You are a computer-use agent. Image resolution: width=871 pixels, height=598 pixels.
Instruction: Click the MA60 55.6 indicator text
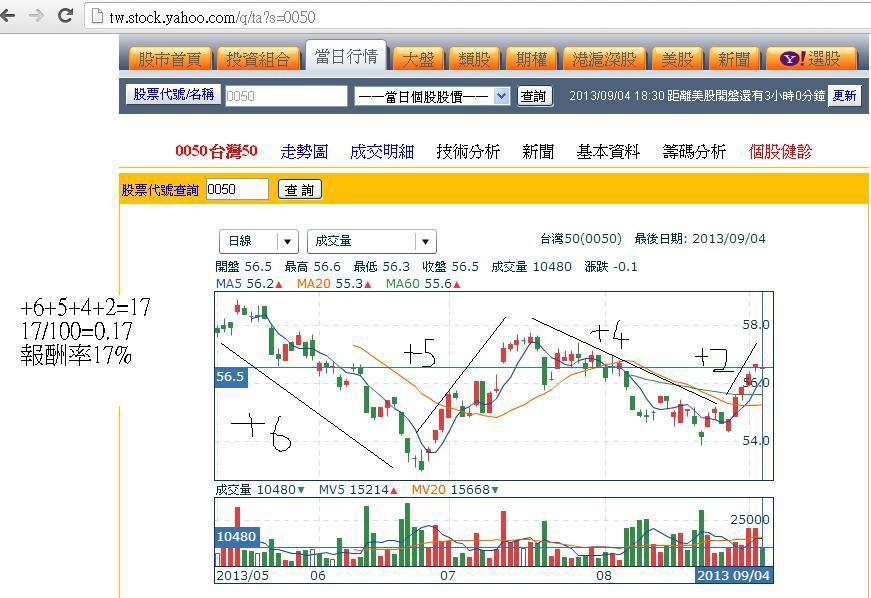coord(423,284)
